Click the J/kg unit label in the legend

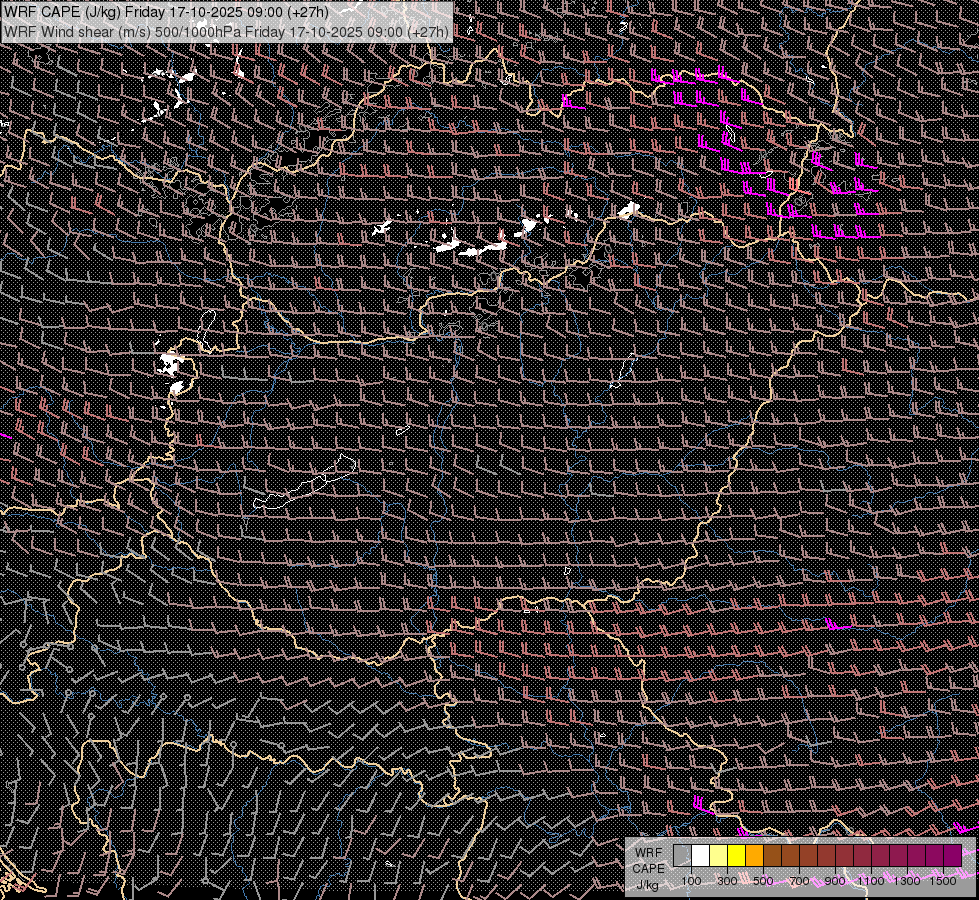coord(647,884)
